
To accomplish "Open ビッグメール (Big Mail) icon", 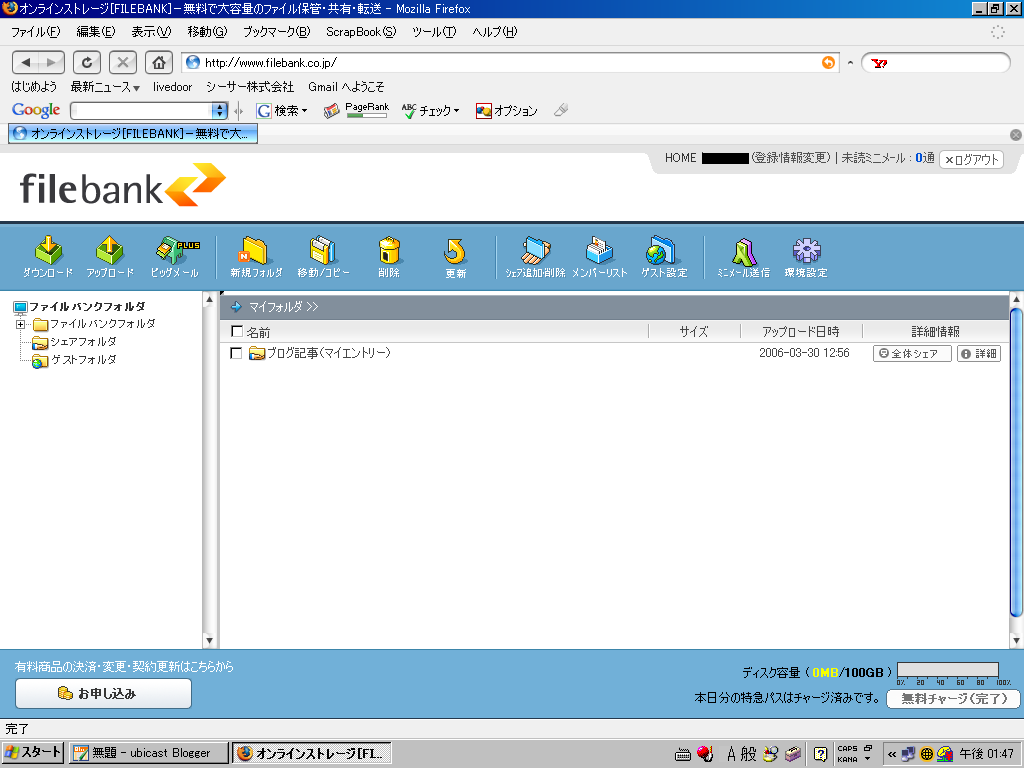I will 175,256.
